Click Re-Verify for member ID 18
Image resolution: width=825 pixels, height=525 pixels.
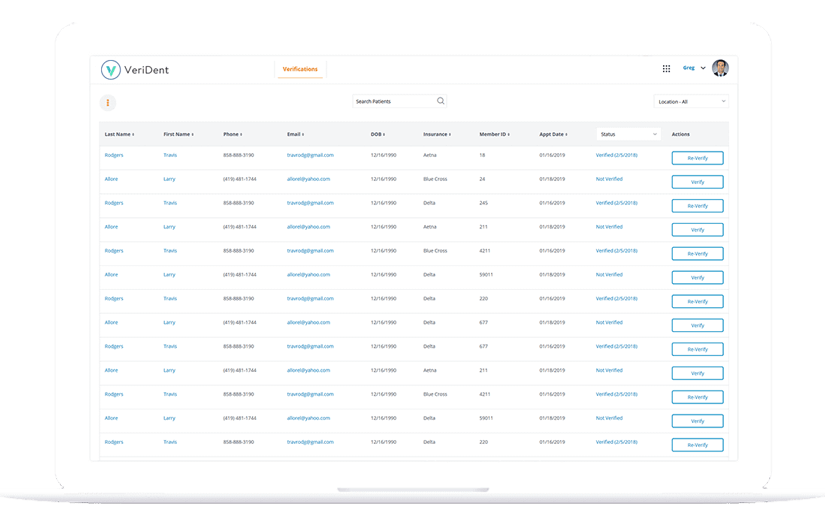coord(697,158)
